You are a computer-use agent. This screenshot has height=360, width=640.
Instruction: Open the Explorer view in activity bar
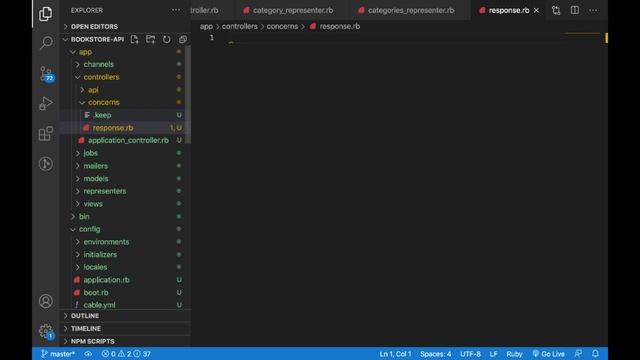click(x=45, y=13)
